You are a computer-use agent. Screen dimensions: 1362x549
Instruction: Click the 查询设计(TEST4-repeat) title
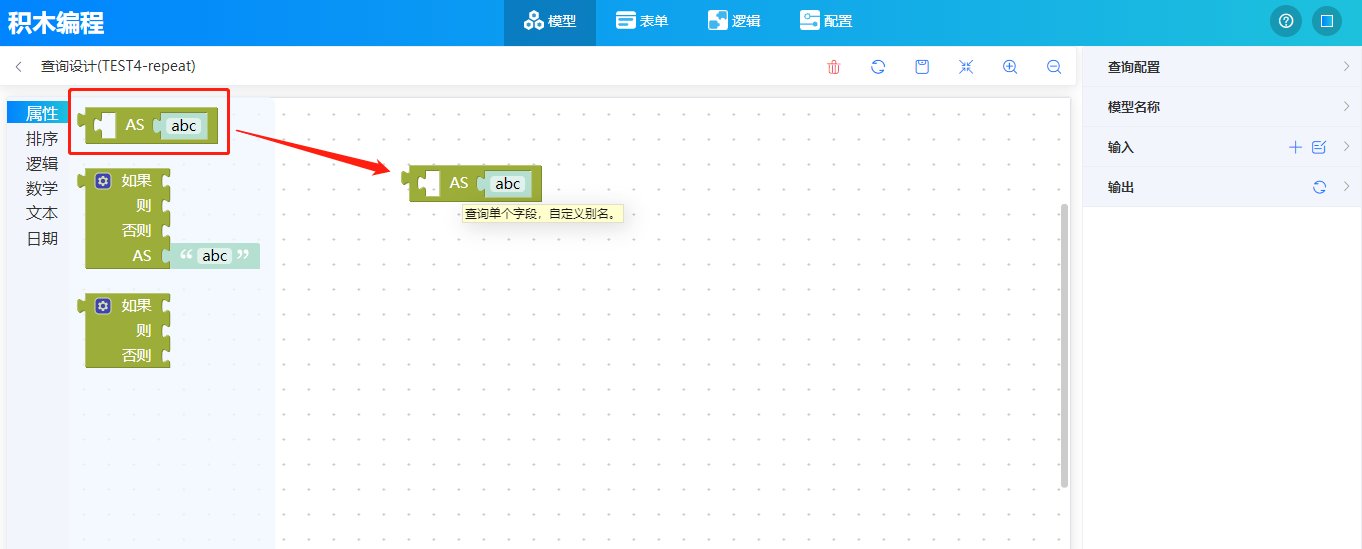click(118, 67)
